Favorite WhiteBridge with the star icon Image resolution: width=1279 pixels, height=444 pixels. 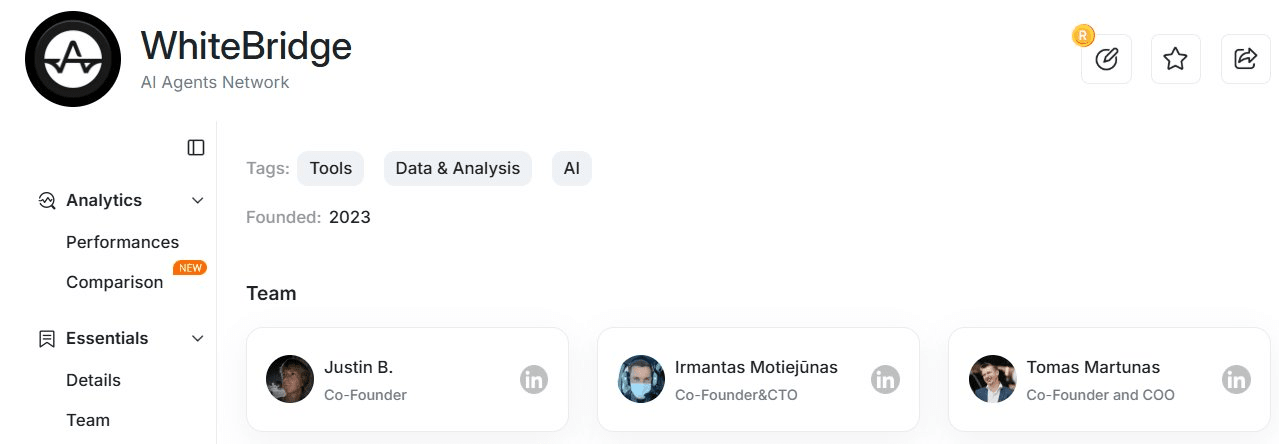1176,59
